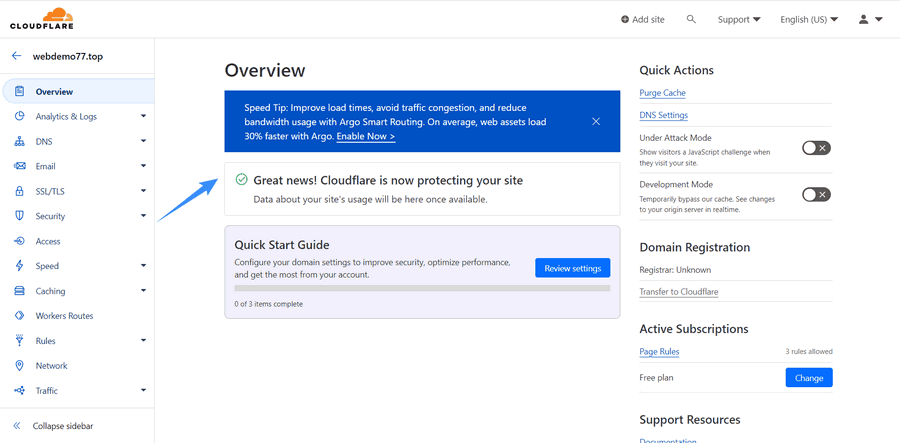This screenshot has width=900, height=443.
Task: Toggle Under Attack Mode switch
Action: click(816, 148)
